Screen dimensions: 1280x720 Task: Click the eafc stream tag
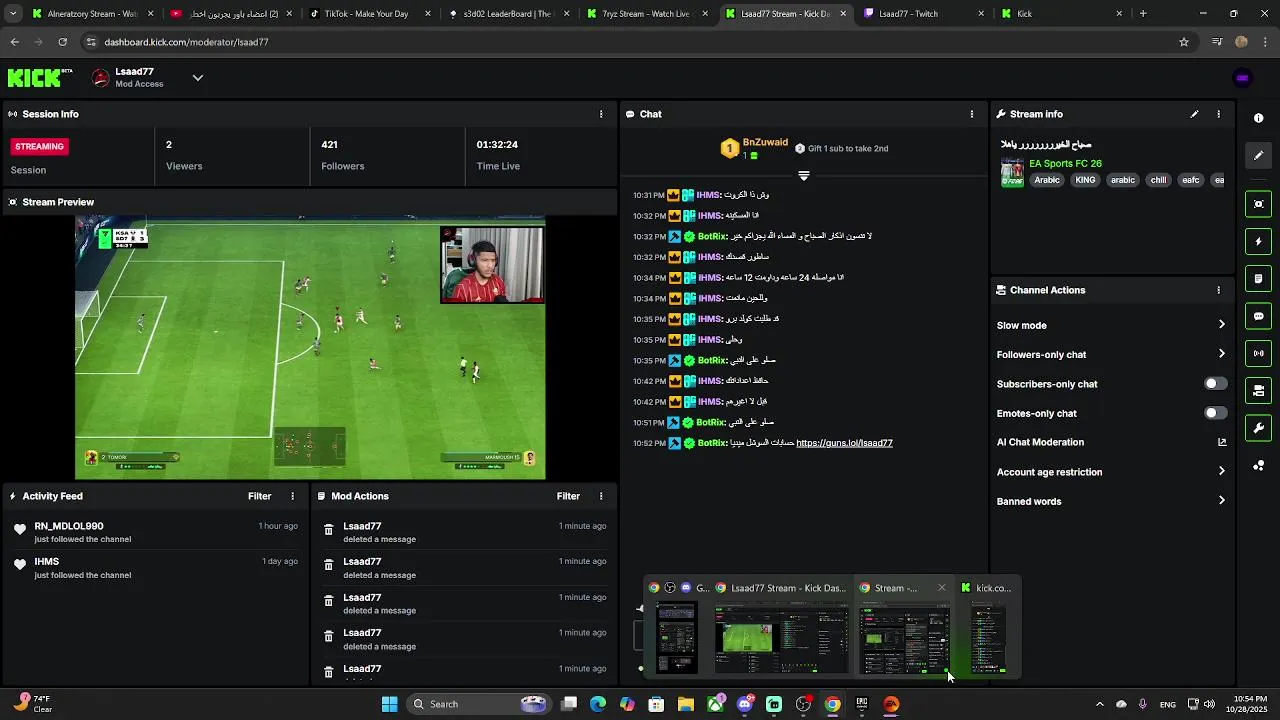point(1190,180)
